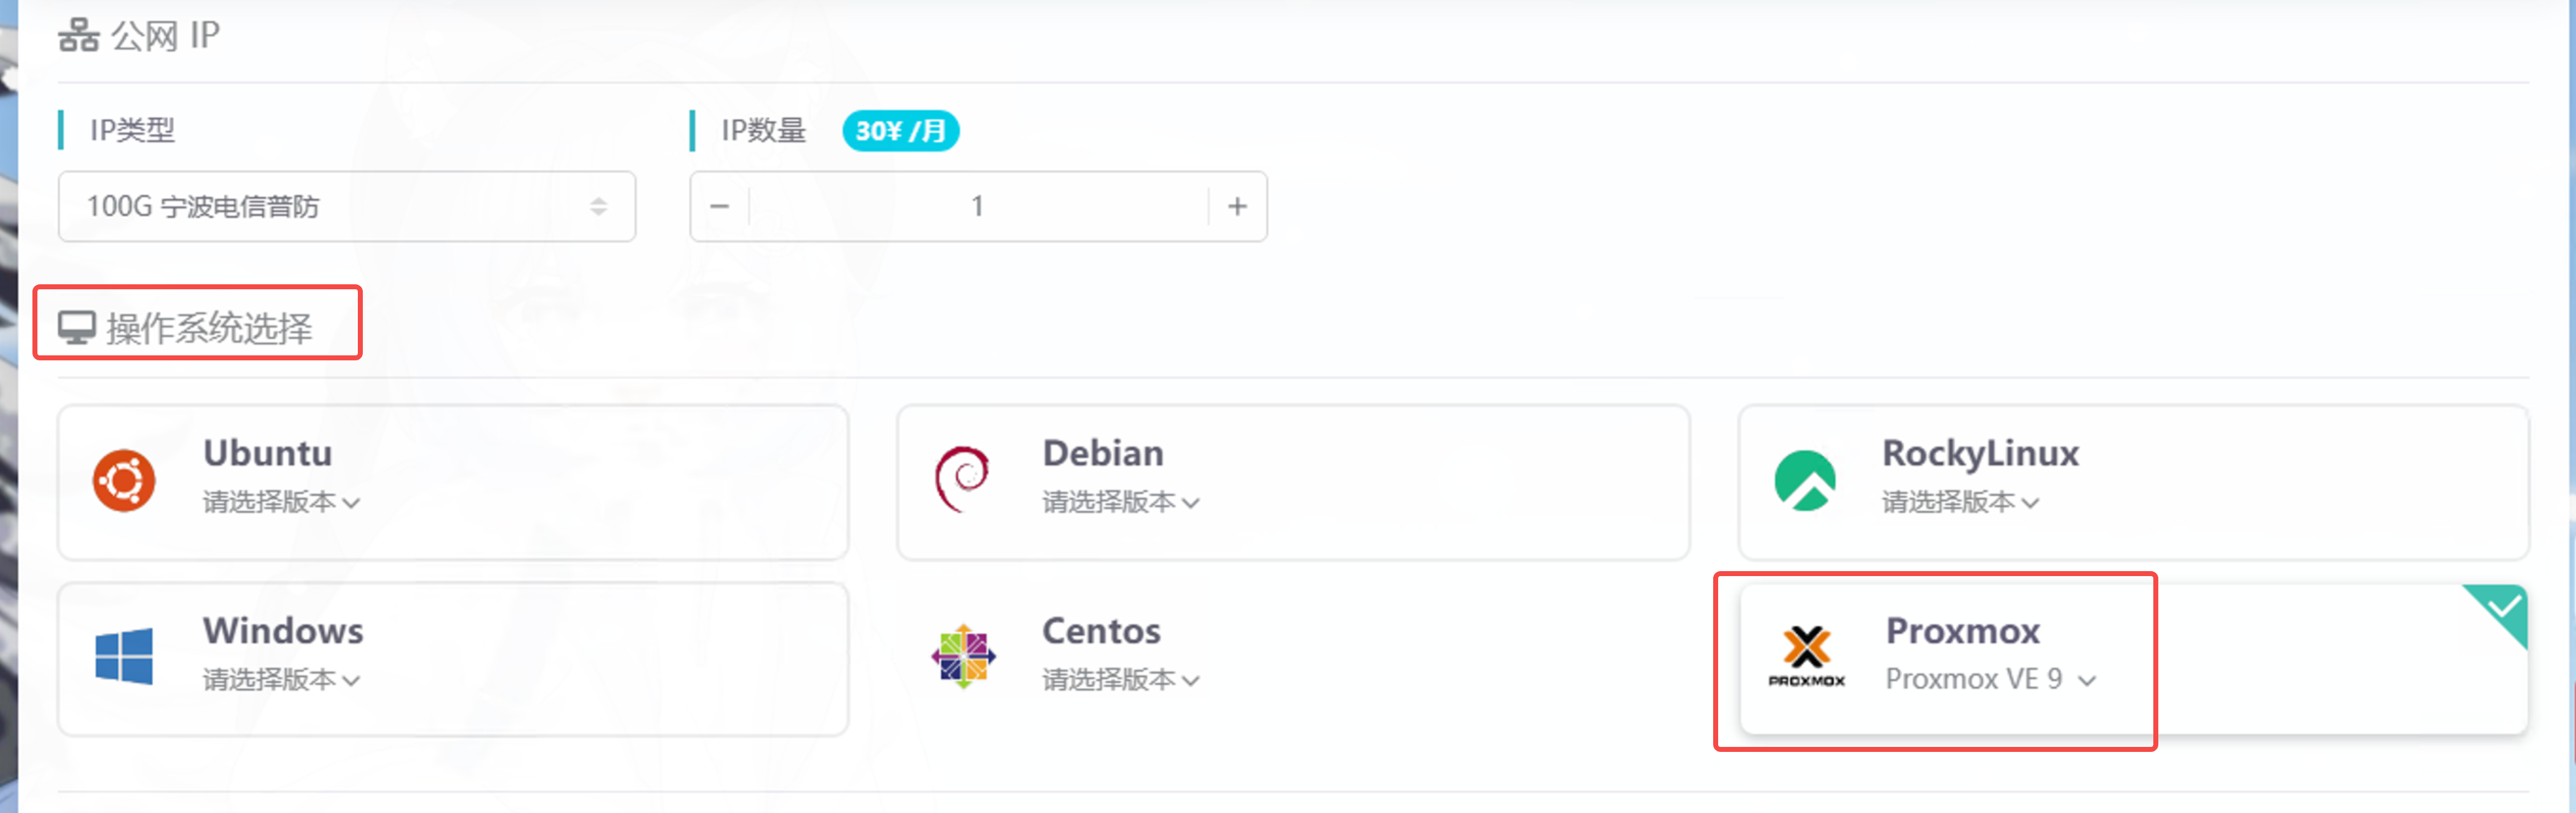Screen dimensions: 2576x813
Task: Open the Proxmox VE 9 version dropdown
Action: tap(1990, 680)
